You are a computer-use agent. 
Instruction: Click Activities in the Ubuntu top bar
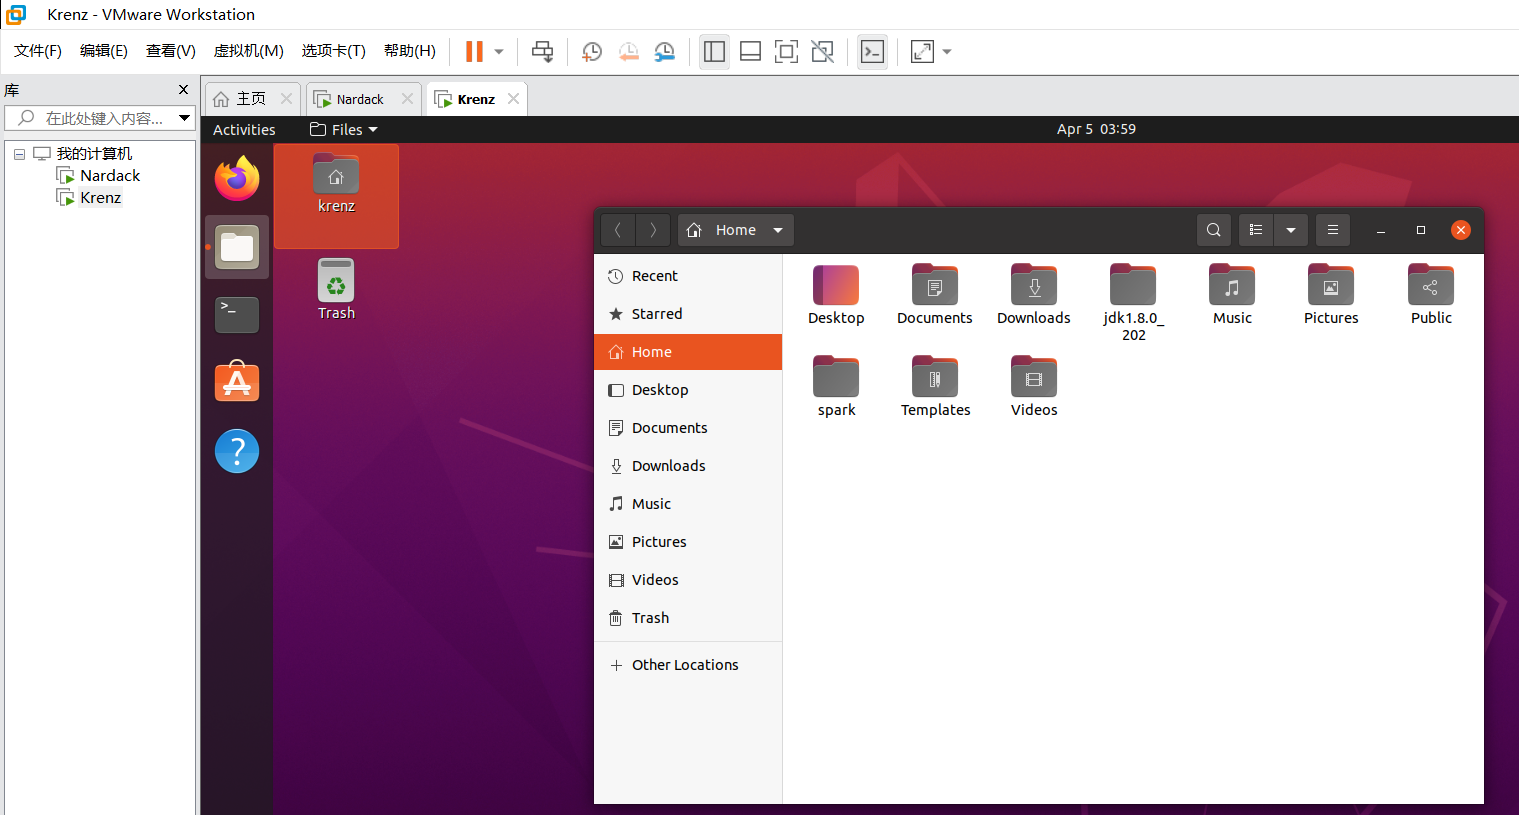[244, 130]
